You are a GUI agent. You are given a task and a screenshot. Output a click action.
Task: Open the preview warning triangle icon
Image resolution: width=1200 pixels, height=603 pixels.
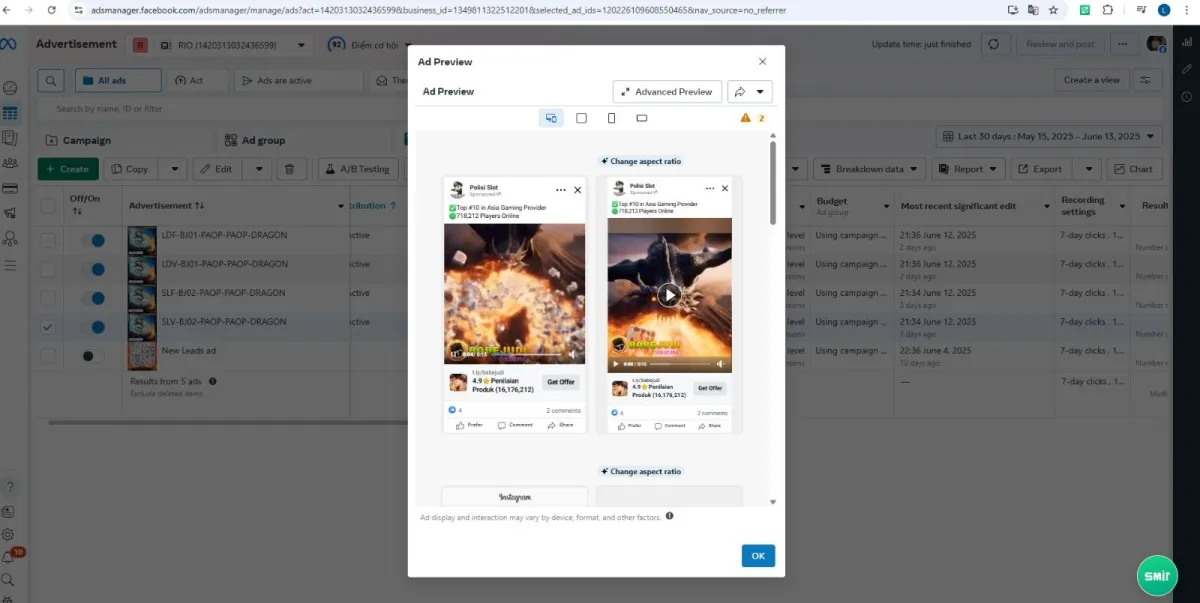[745, 118]
